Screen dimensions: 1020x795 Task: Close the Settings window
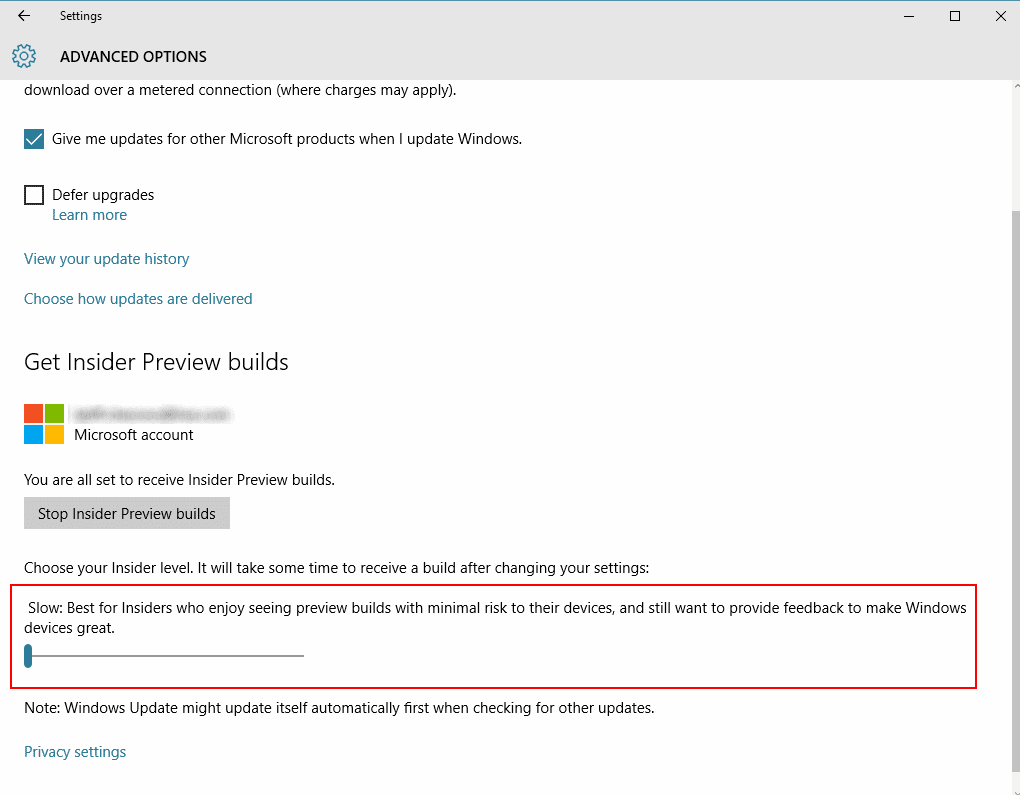(x=1000, y=16)
